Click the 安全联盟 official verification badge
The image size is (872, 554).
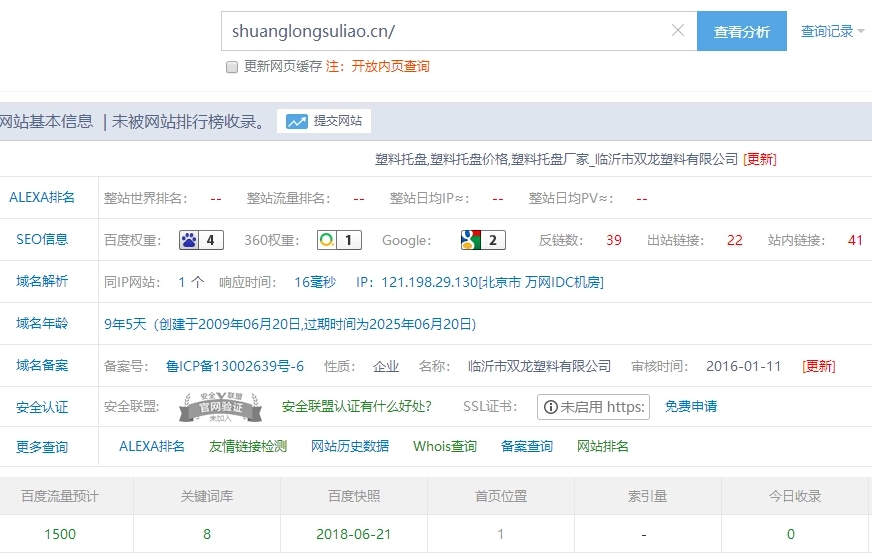point(220,406)
